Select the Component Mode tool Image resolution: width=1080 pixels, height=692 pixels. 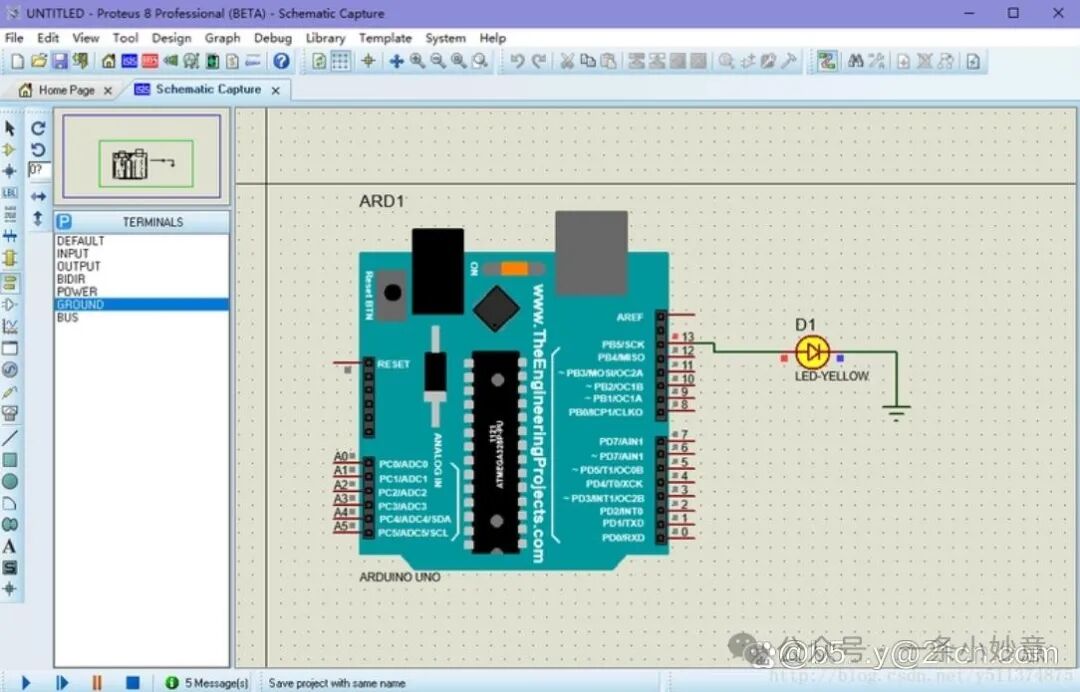click(10, 149)
